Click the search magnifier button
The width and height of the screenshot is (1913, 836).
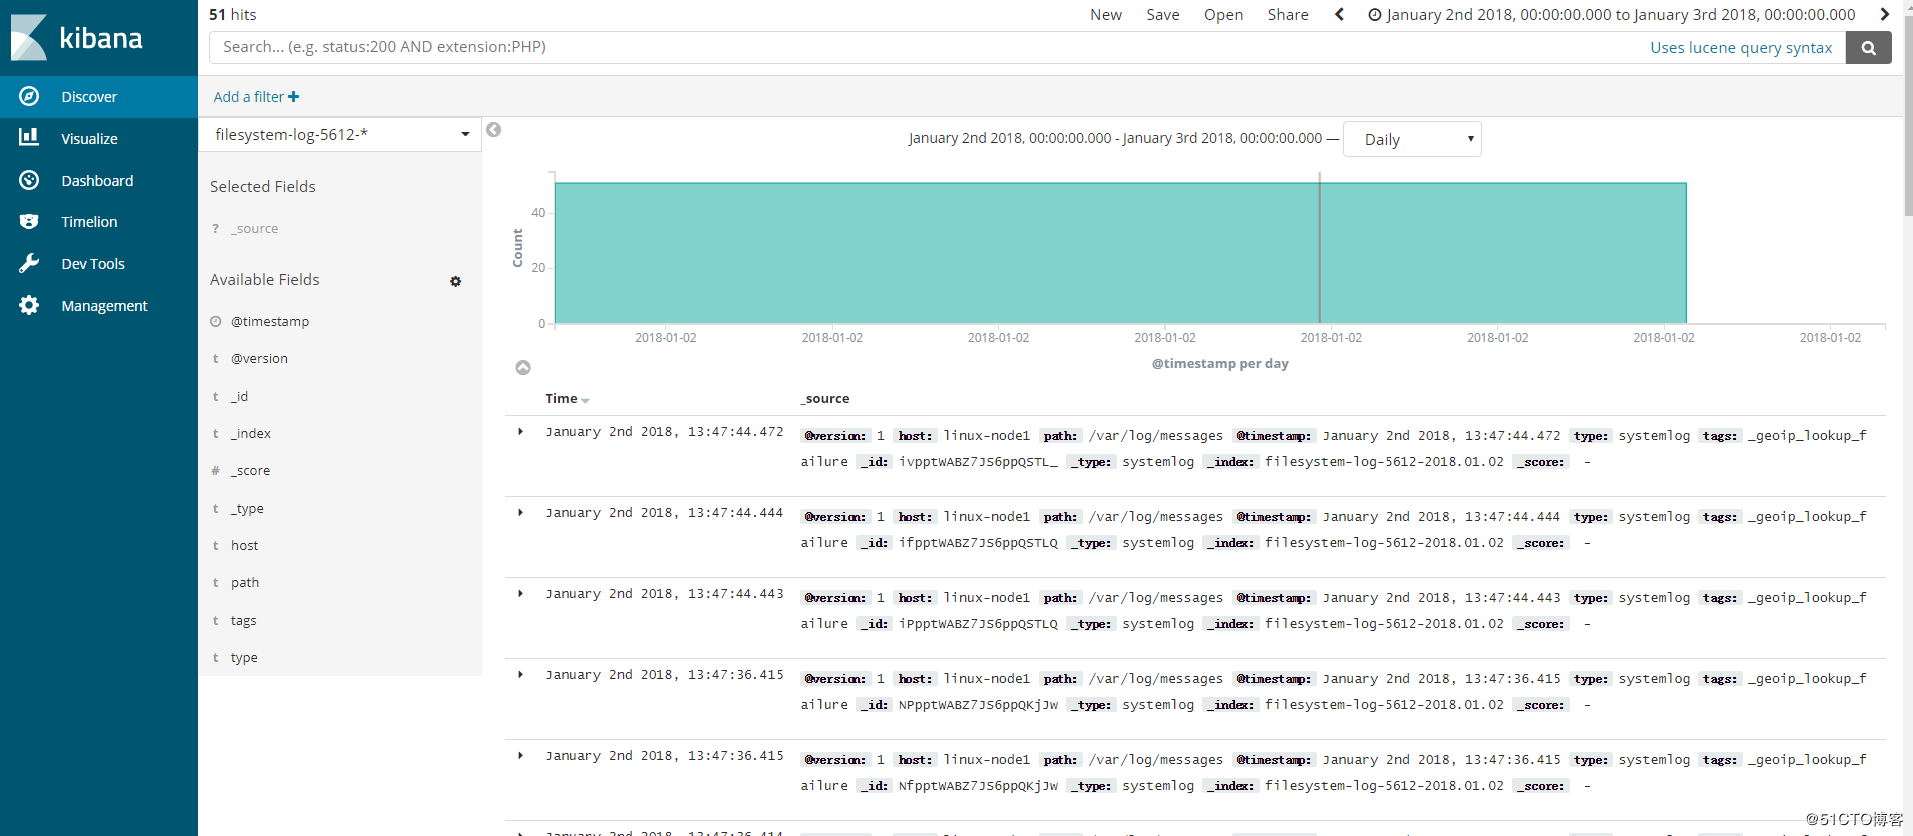click(x=1868, y=47)
